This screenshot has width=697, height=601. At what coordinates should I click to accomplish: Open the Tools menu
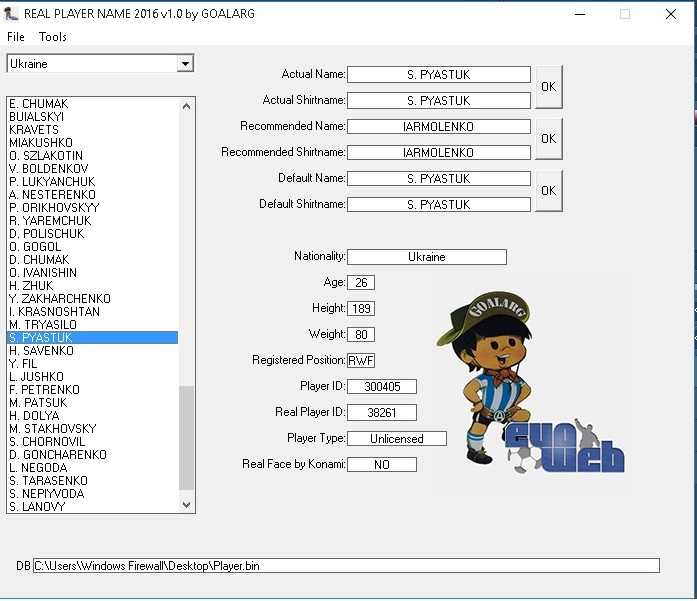52,36
